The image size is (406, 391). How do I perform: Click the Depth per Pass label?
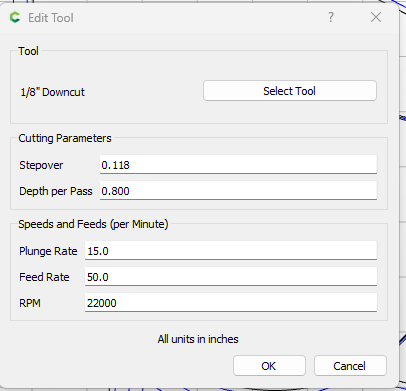point(56,191)
